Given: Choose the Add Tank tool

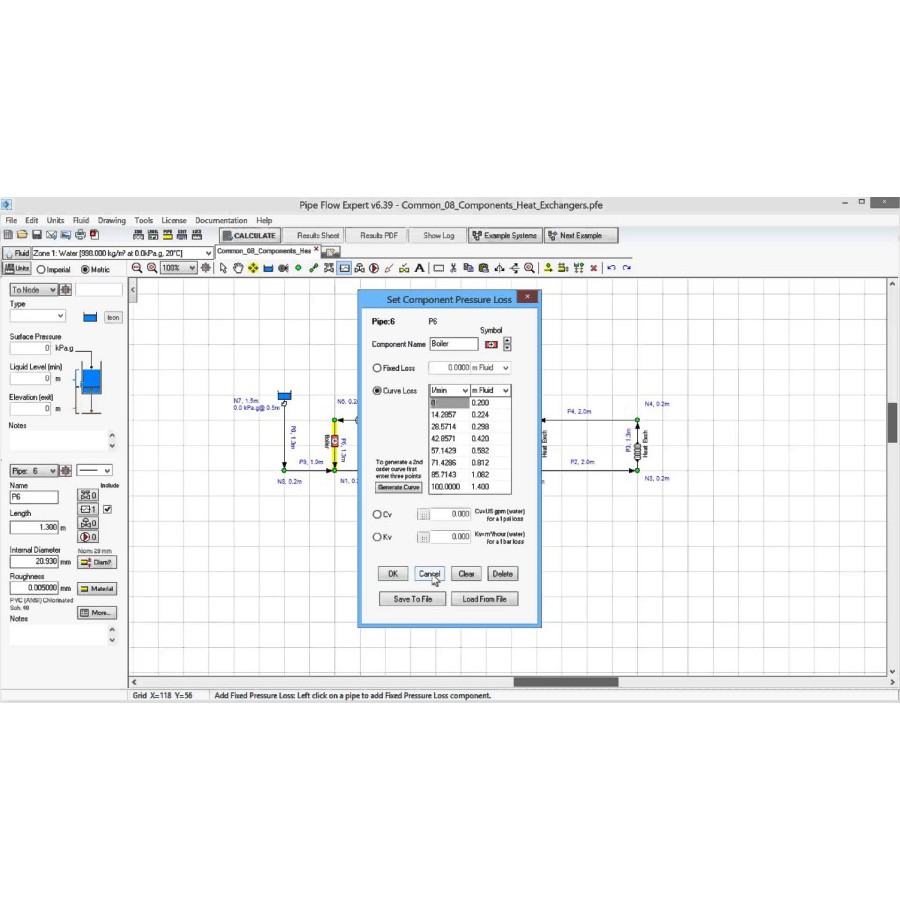Looking at the screenshot, I should click(268, 268).
